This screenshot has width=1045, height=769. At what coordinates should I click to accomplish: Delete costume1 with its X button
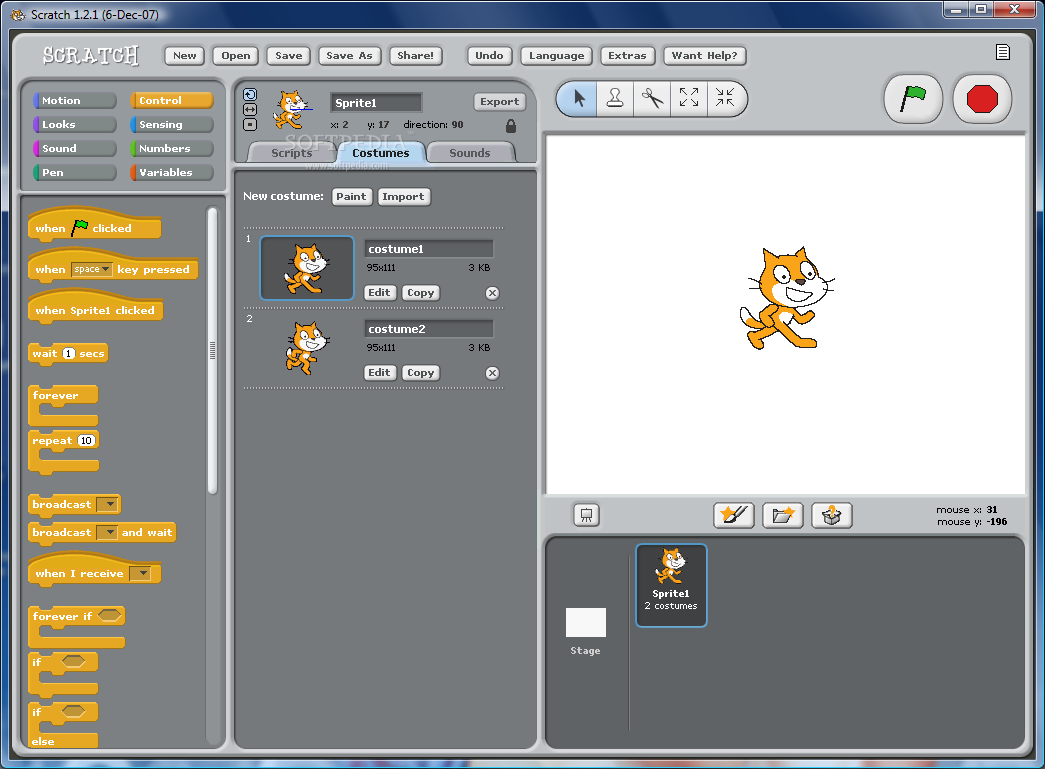[492, 293]
